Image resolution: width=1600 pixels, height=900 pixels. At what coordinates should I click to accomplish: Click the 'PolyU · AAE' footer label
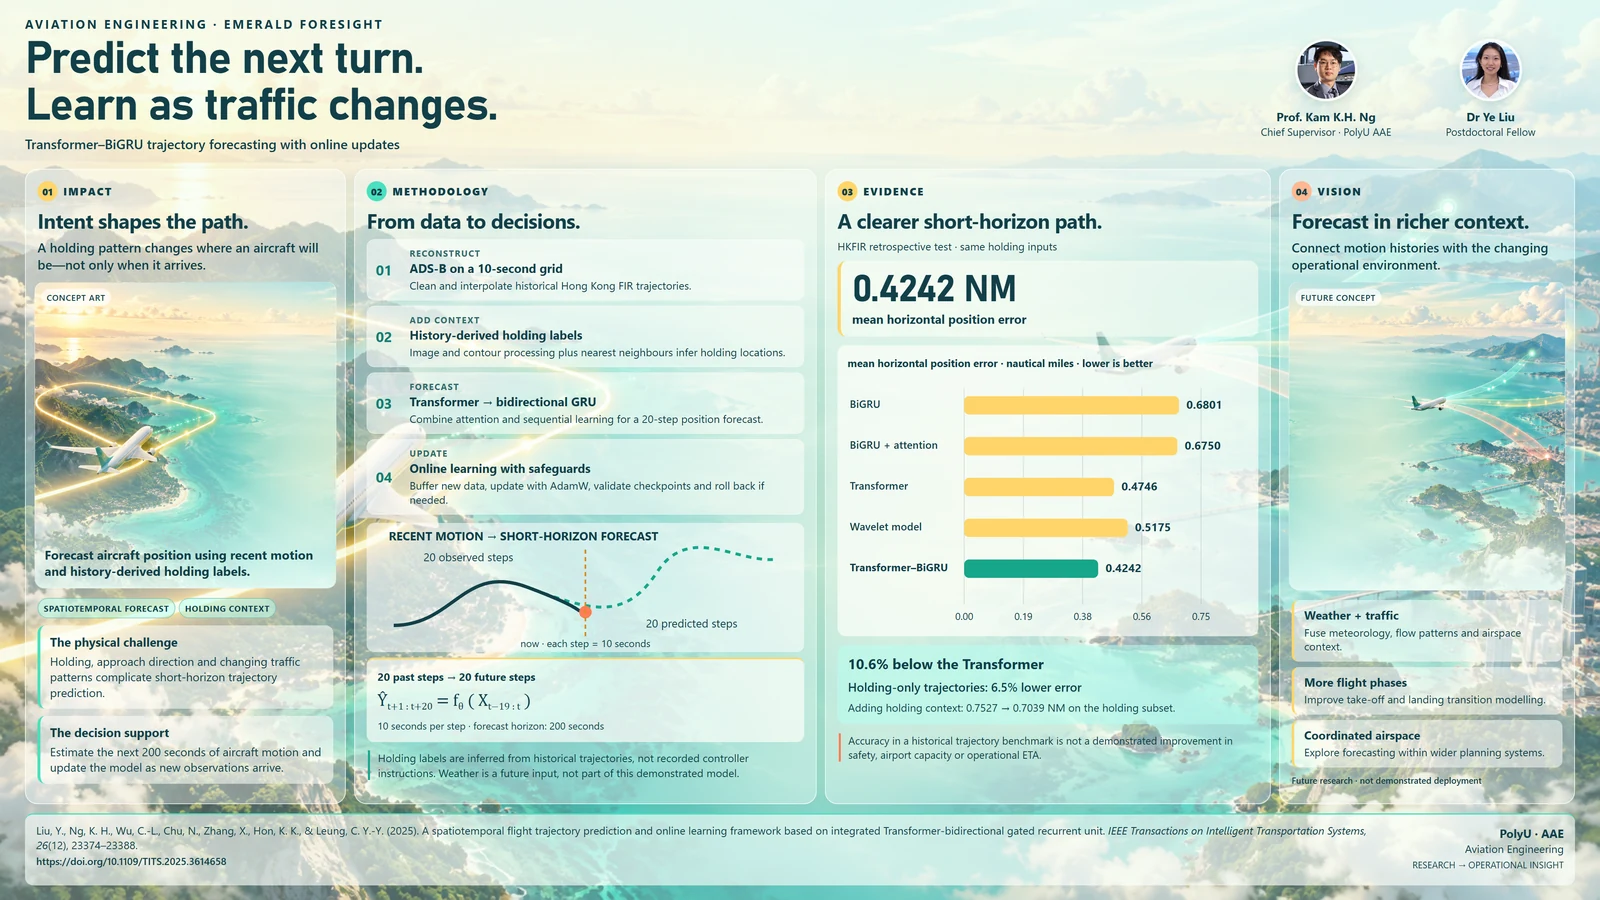(1531, 834)
